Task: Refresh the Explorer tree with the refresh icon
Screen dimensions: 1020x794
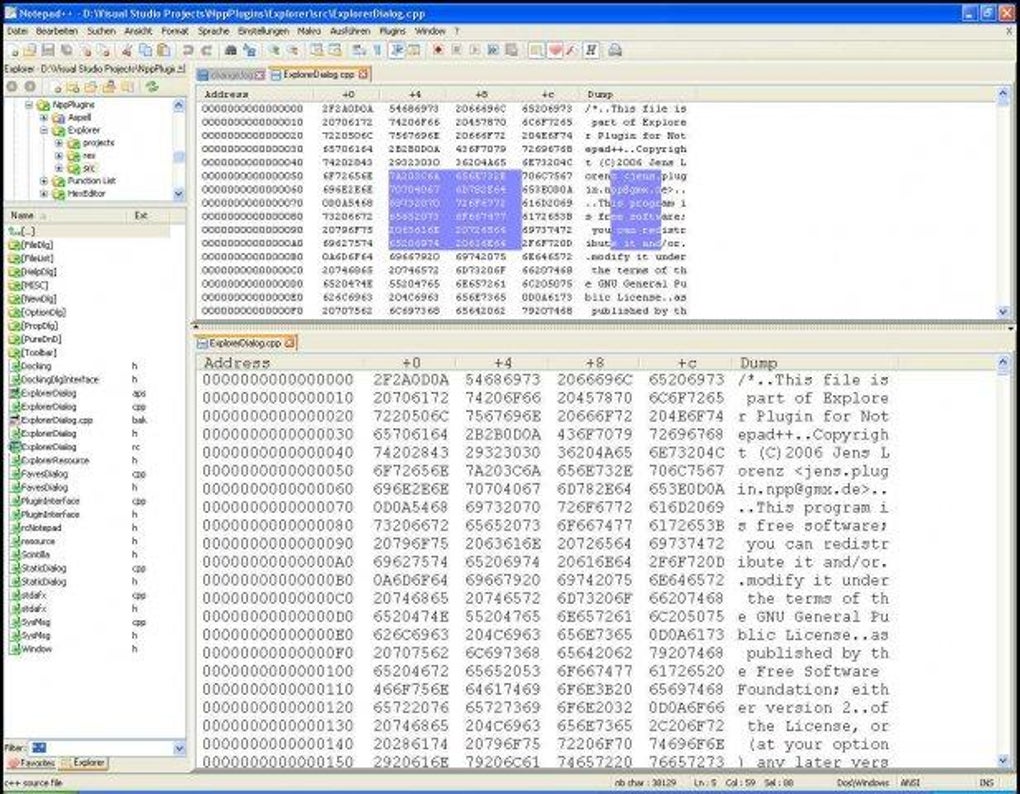Action: [x=153, y=87]
